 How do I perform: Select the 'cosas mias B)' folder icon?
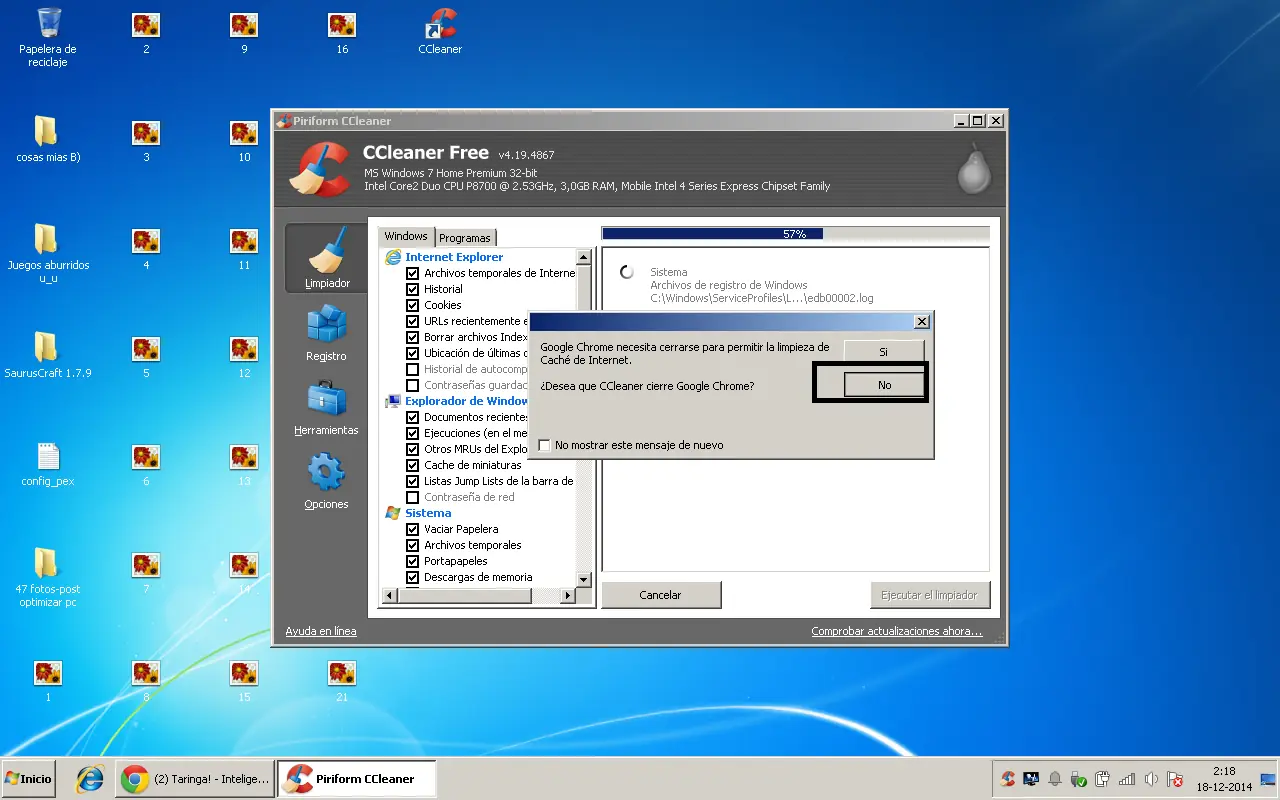tap(47, 131)
